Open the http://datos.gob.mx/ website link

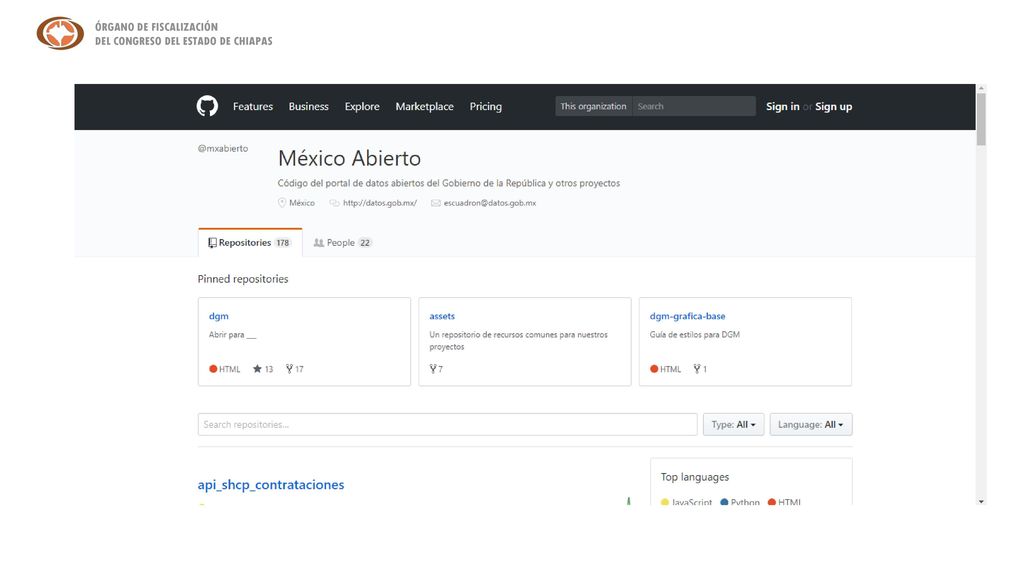(x=379, y=203)
